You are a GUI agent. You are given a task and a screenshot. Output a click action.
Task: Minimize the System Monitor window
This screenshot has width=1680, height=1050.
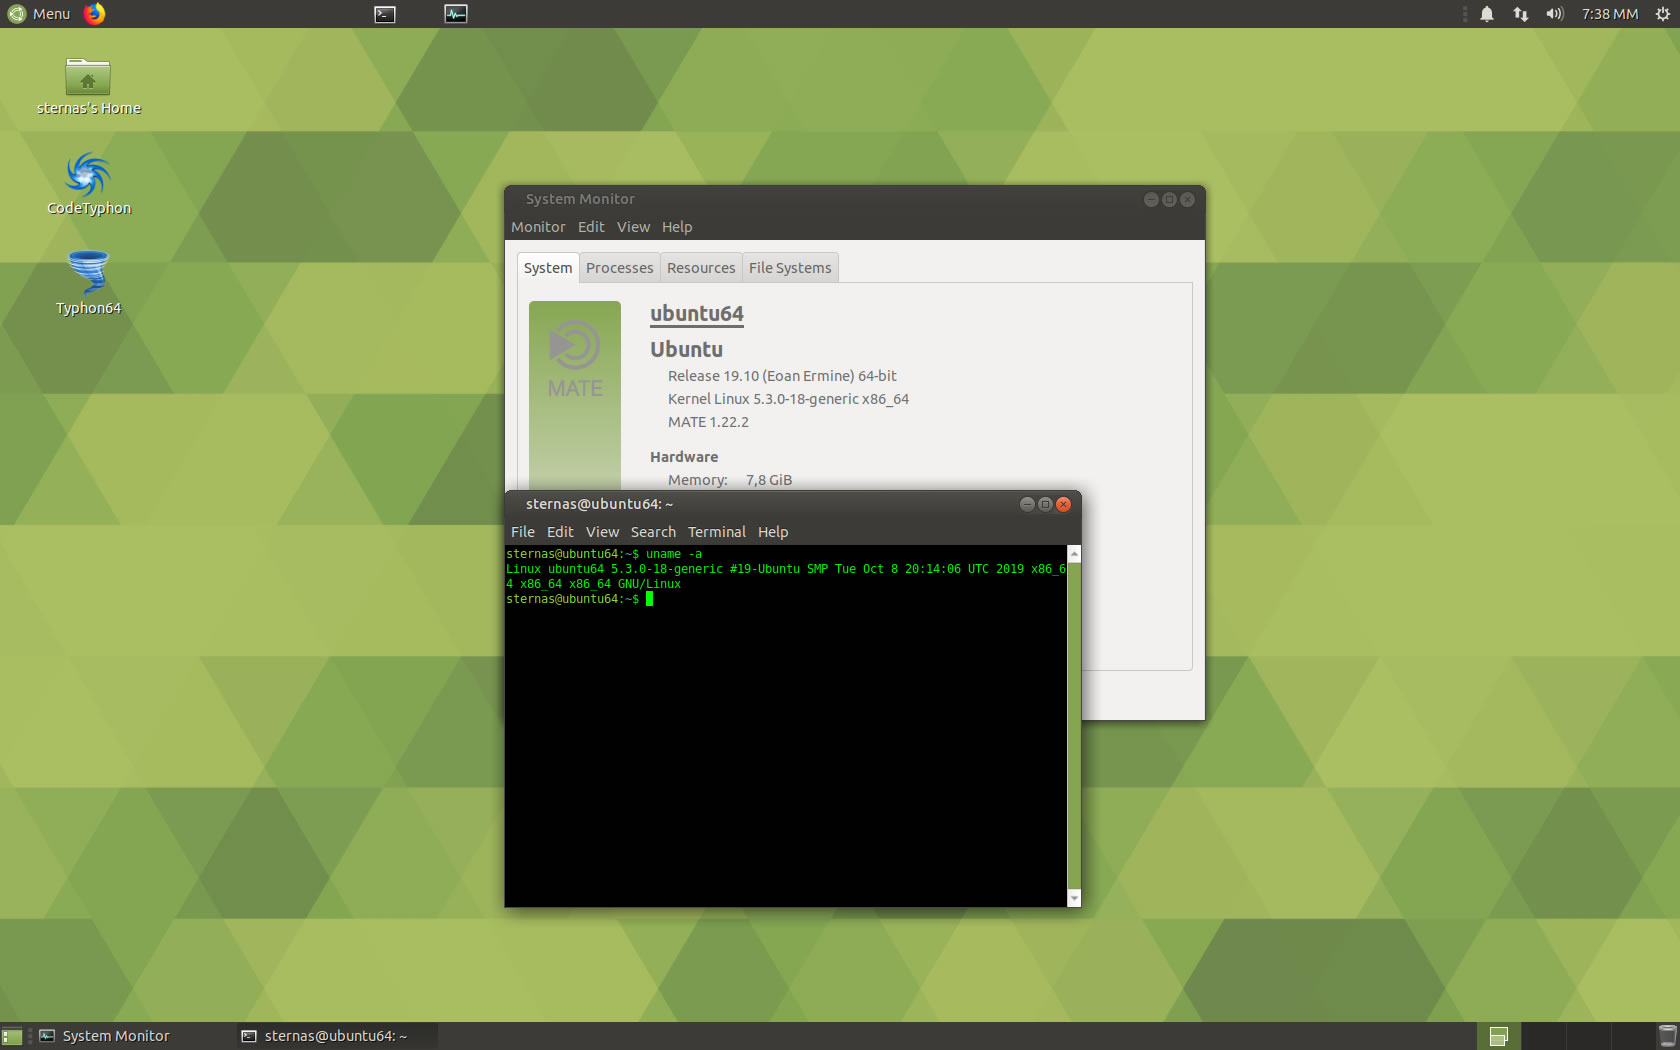[1151, 200]
